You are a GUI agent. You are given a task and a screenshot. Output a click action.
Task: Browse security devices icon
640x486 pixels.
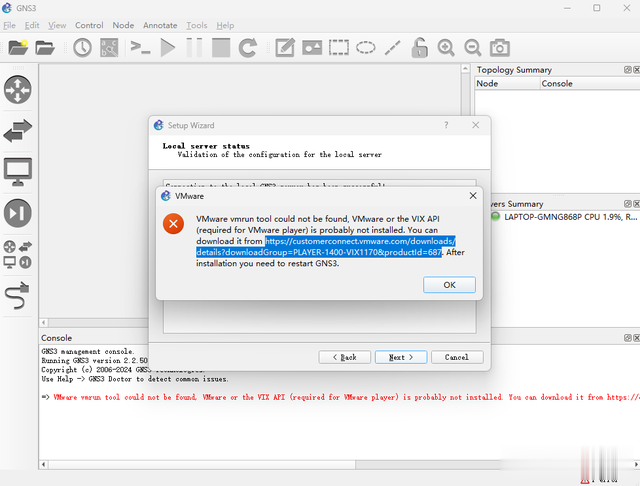pyautogui.click(x=18, y=213)
